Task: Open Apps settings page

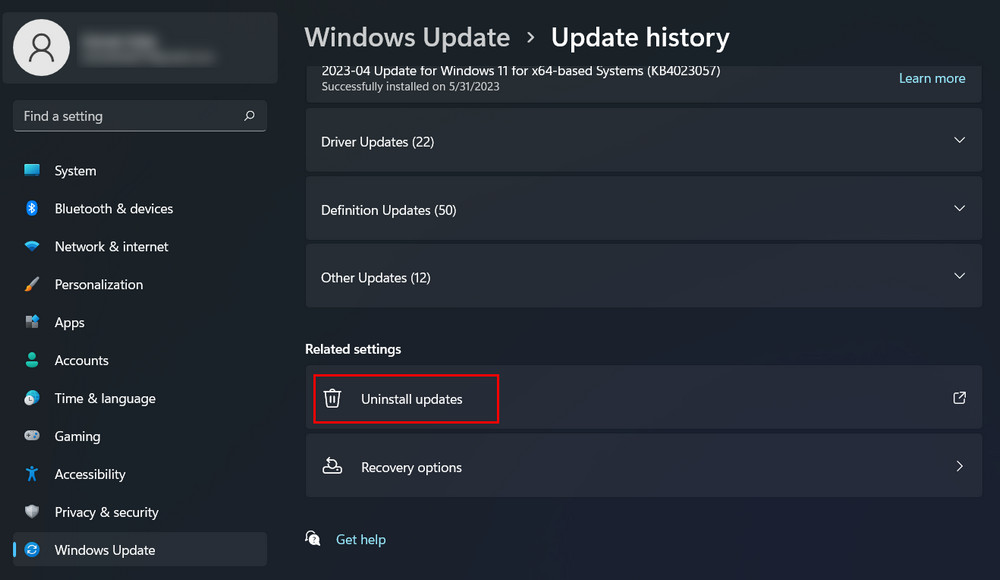Action: tap(140, 322)
